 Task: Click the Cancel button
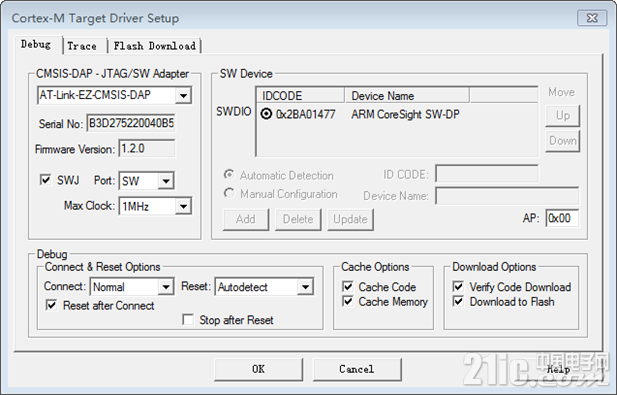tap(357, 369)
